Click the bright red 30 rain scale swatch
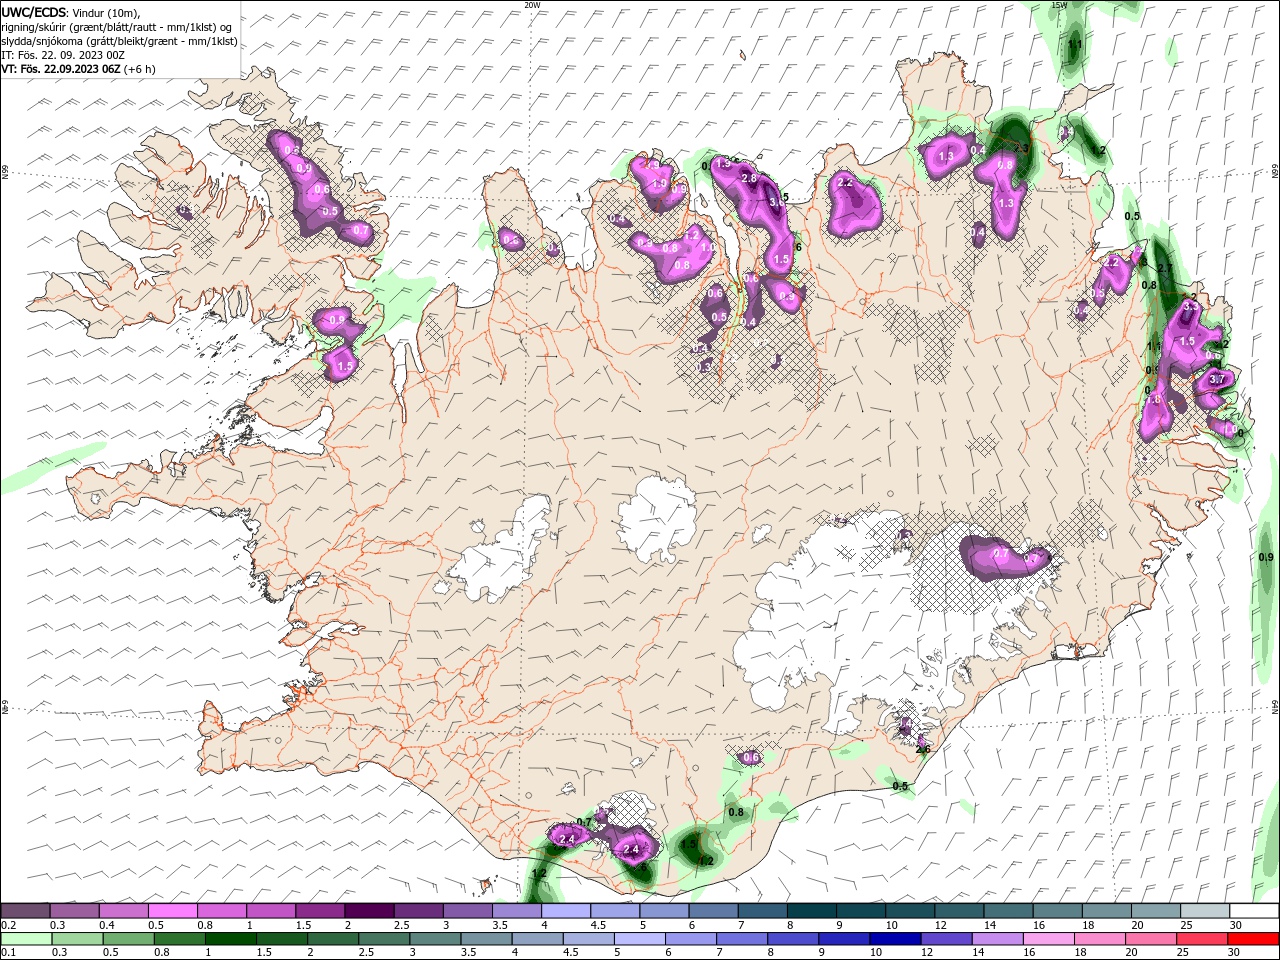Image resolution: width=1280 pixels, height=960 pixels. point(1254,939)
